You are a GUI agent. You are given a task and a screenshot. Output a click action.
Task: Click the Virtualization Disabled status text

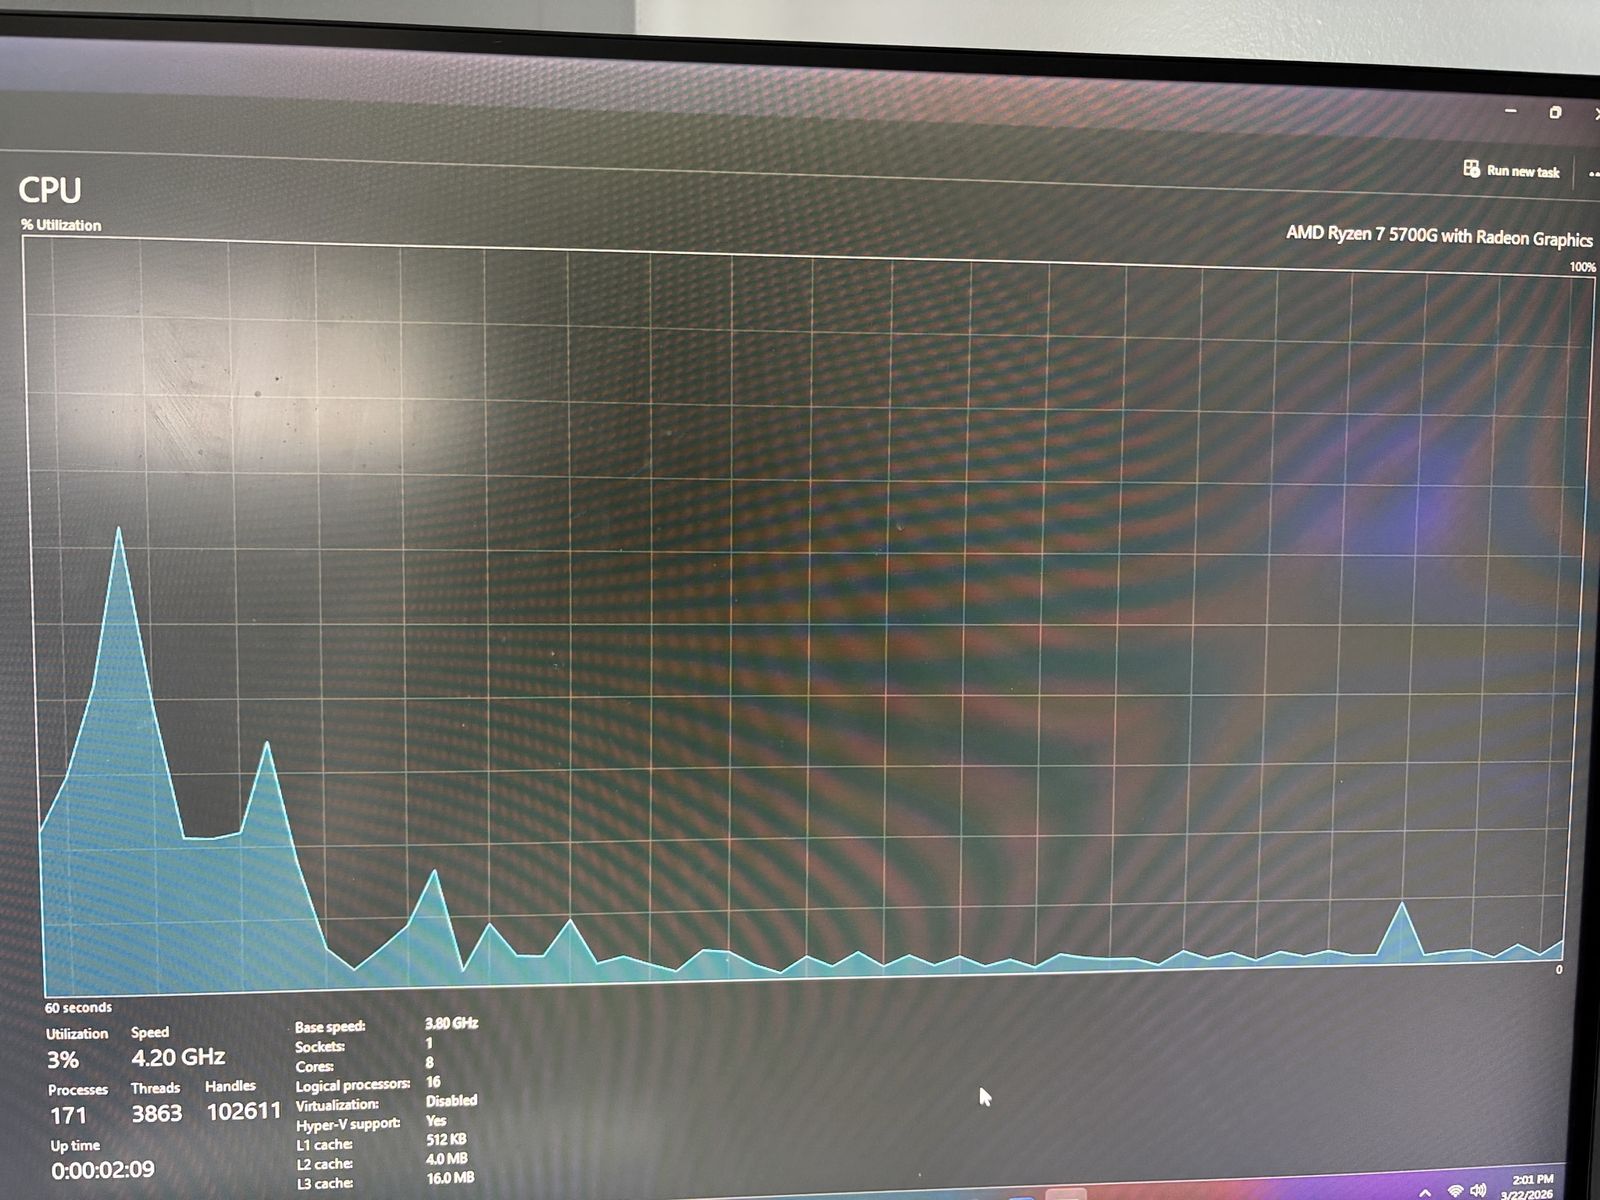click(451, 1100)
